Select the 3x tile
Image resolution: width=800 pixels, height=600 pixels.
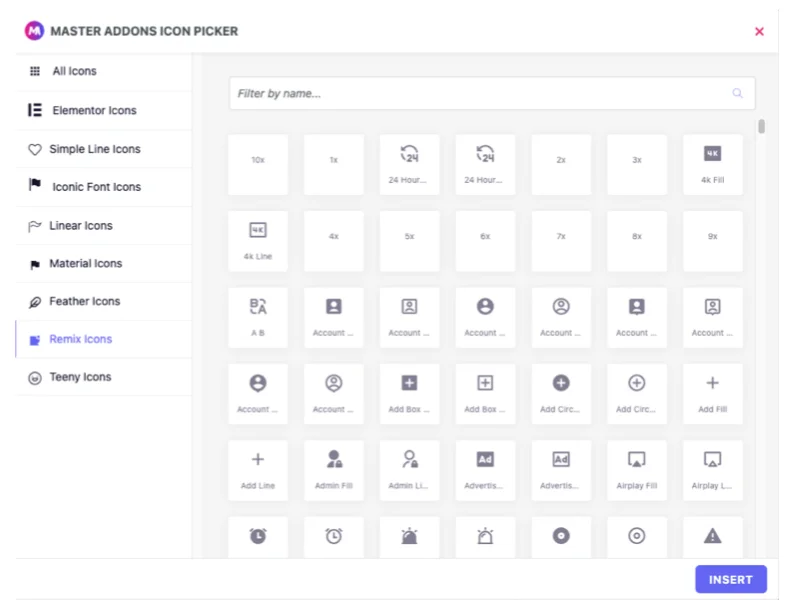click(637, 164)
